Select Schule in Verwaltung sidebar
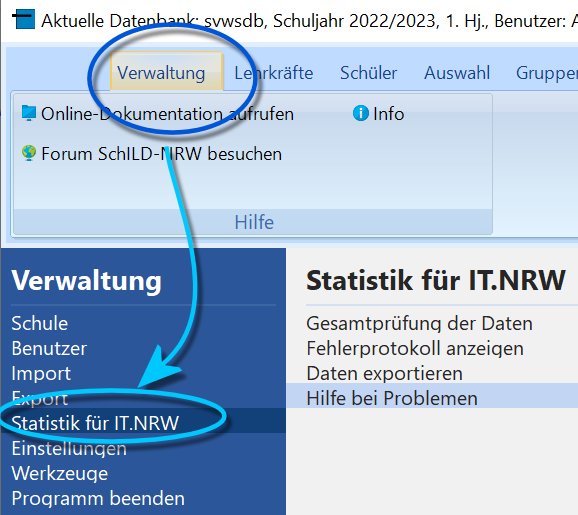The height and width of the screenshot is (515, 578). point(40,323)
